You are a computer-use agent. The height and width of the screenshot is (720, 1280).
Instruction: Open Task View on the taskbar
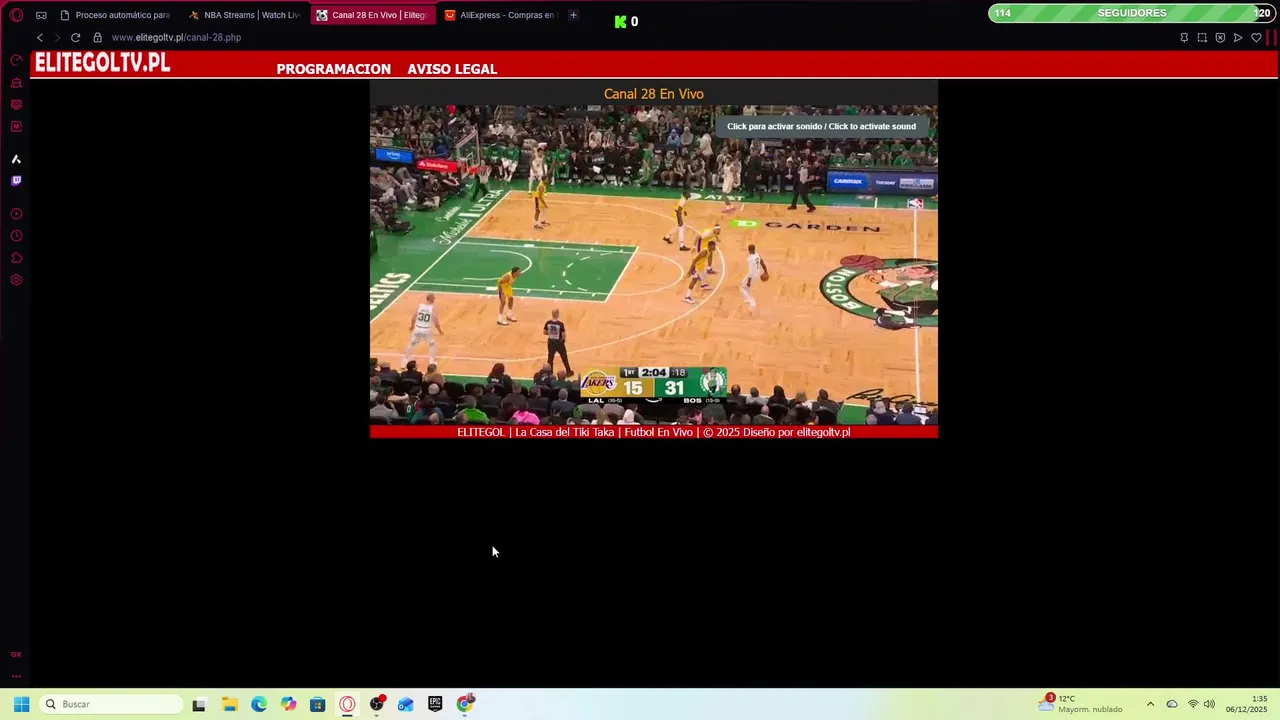(x=199, y=704)
